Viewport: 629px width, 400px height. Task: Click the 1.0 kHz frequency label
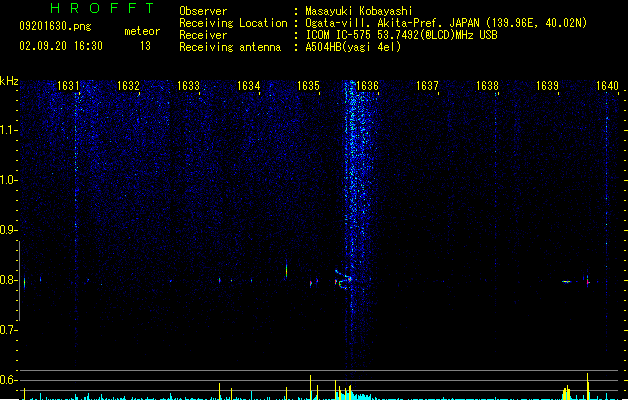click(x=8, y=180)
